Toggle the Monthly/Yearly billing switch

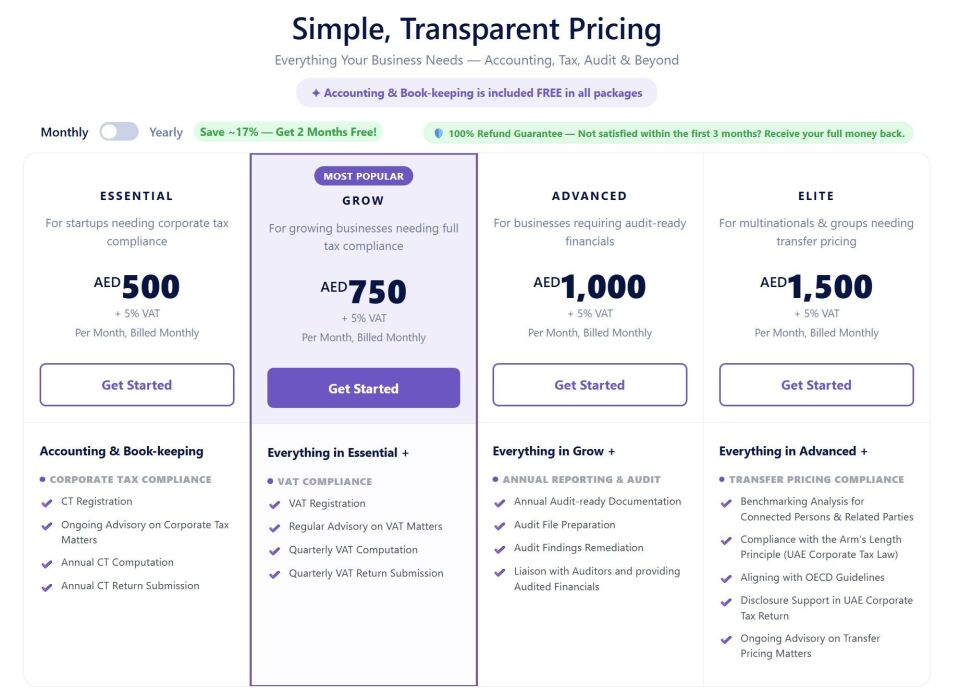click(x=119, y=132)
